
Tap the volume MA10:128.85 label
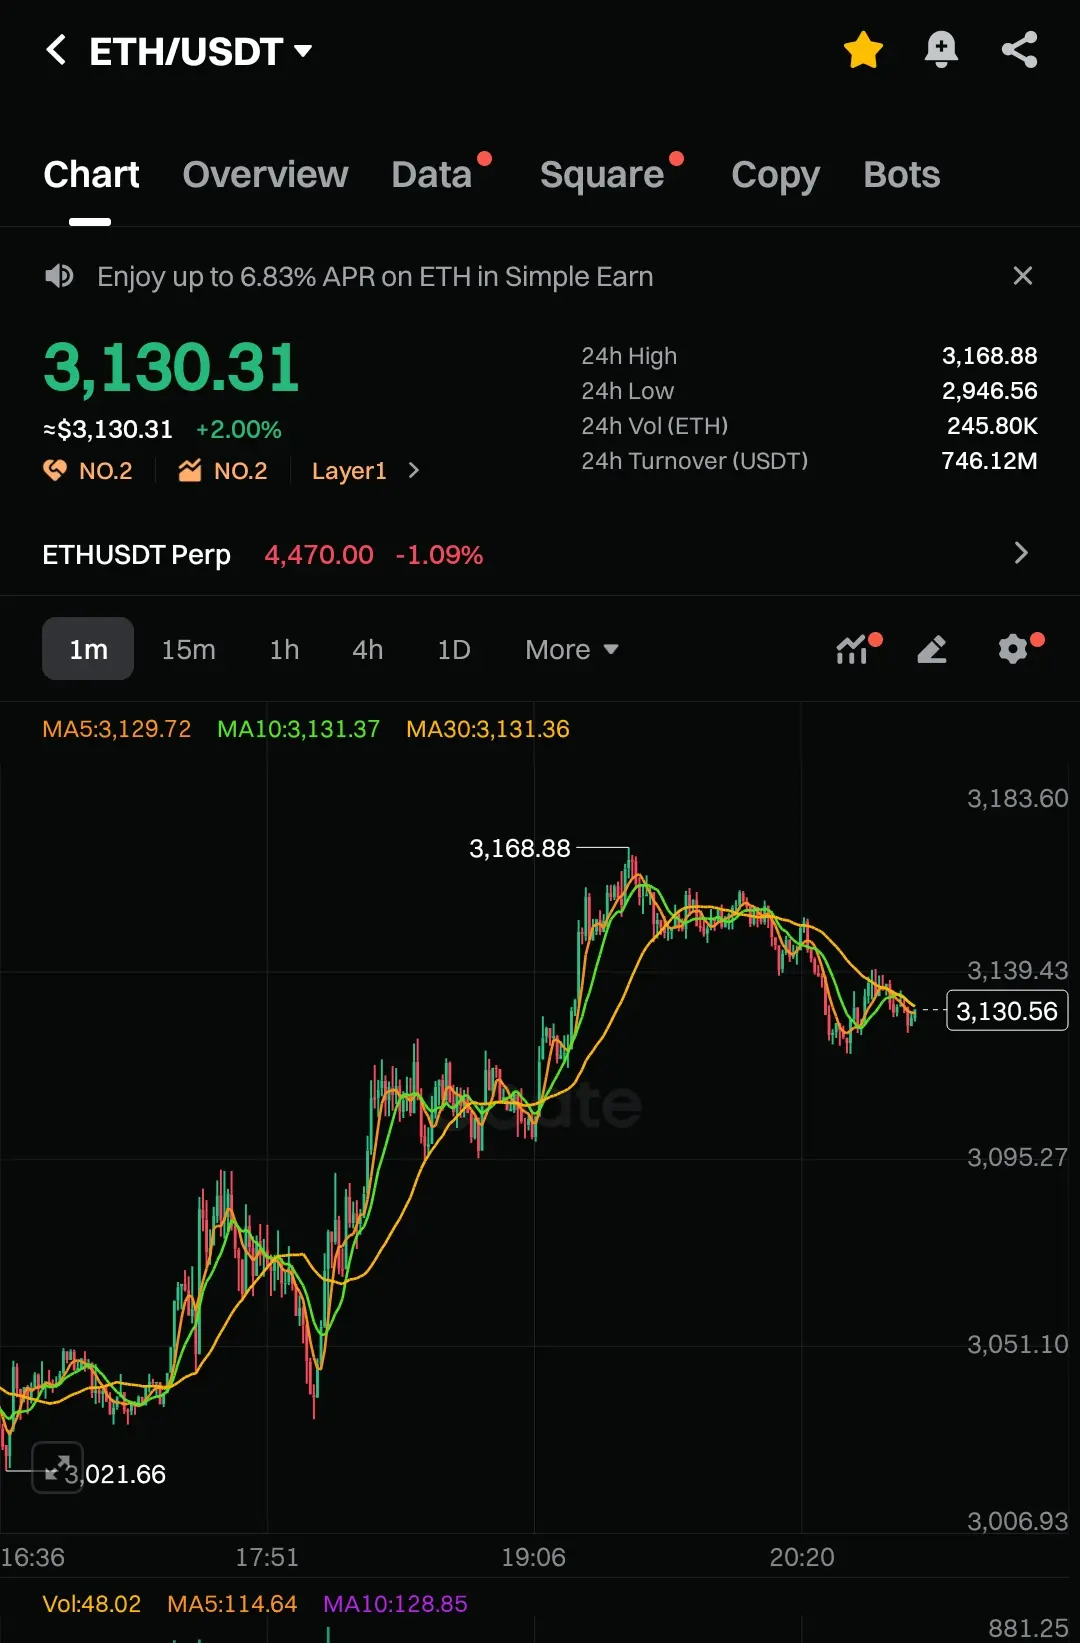click(x=395, y=1604)
